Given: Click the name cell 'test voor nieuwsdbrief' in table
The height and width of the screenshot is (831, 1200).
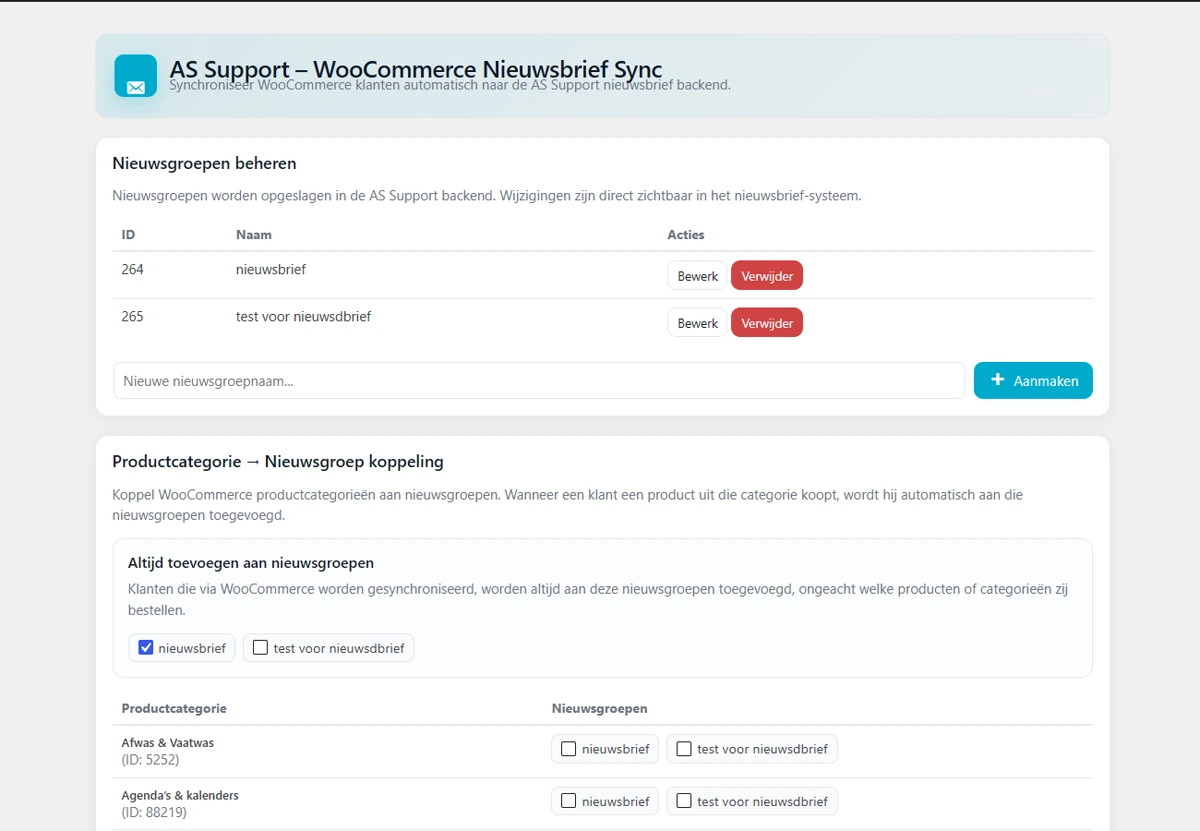Looking at the screenshot, I should [x=304, y=316].
